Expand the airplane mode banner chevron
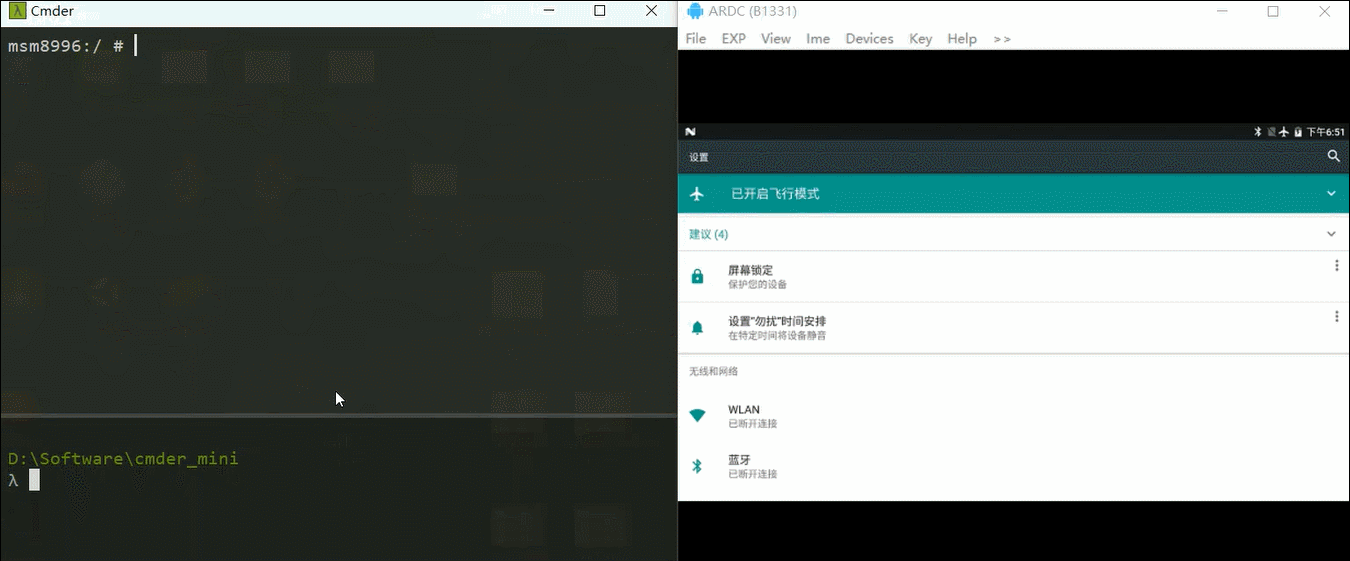The image size is (1350, 561). click(x=1331, y=193)
